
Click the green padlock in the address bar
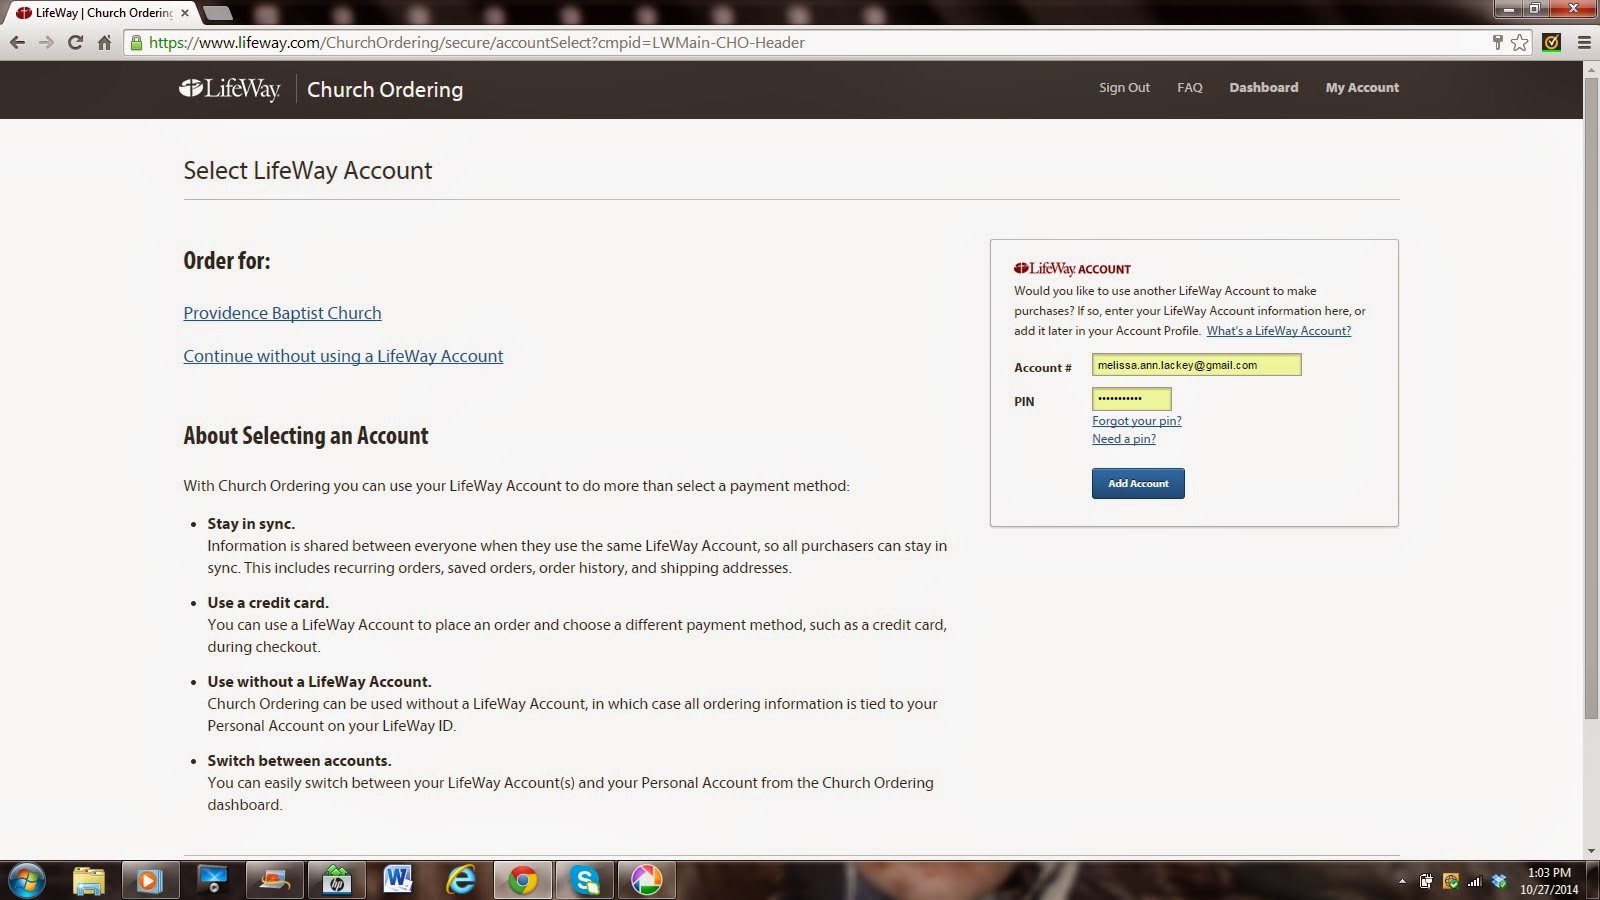(x=136, y=42)
